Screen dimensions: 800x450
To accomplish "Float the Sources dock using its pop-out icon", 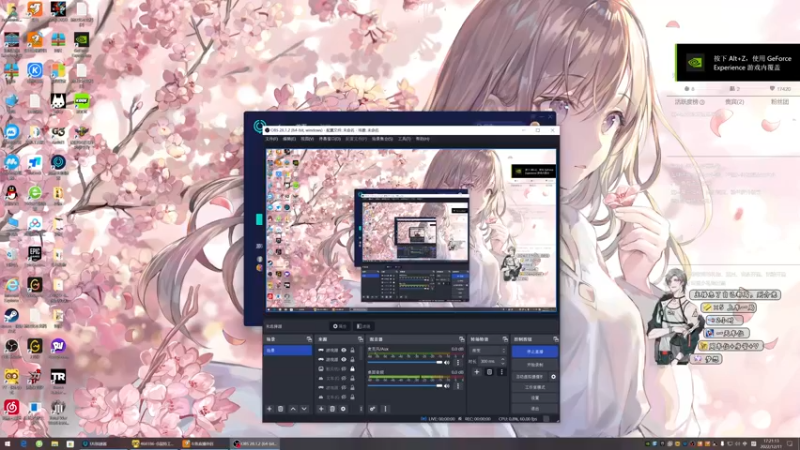I will [360, 339].
